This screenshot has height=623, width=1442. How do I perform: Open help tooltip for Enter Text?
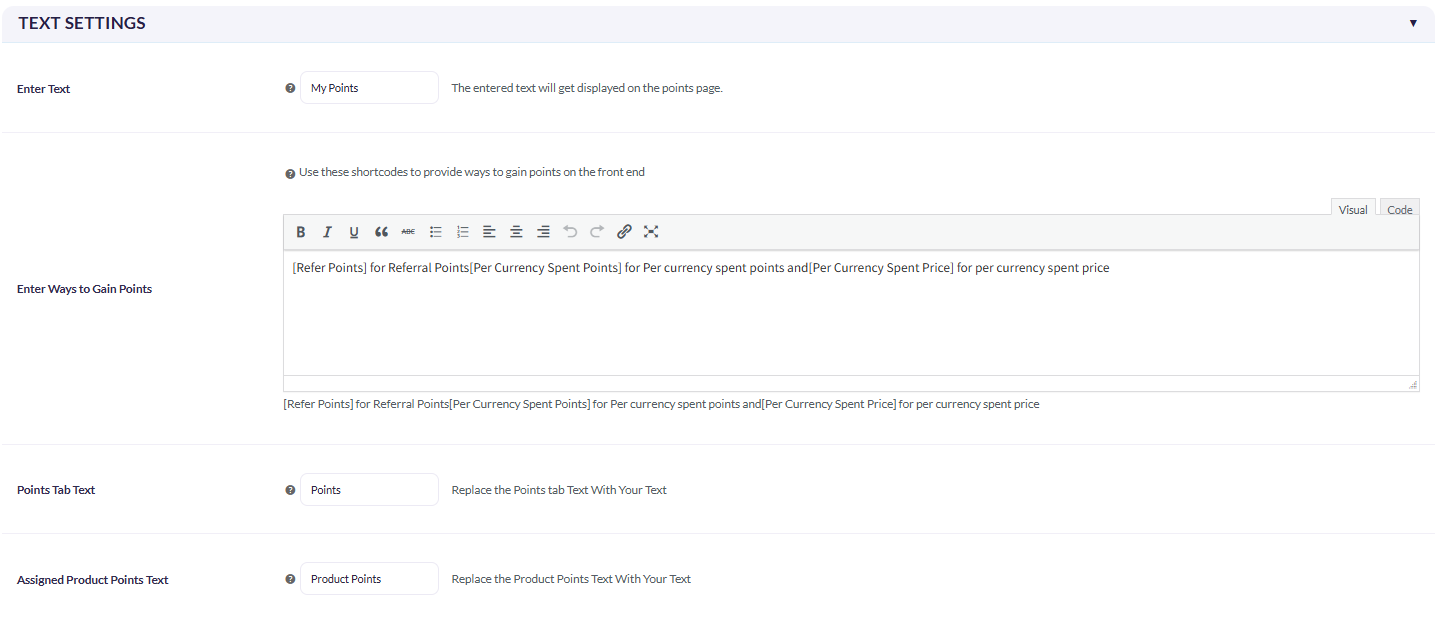(x=290, y=88)
